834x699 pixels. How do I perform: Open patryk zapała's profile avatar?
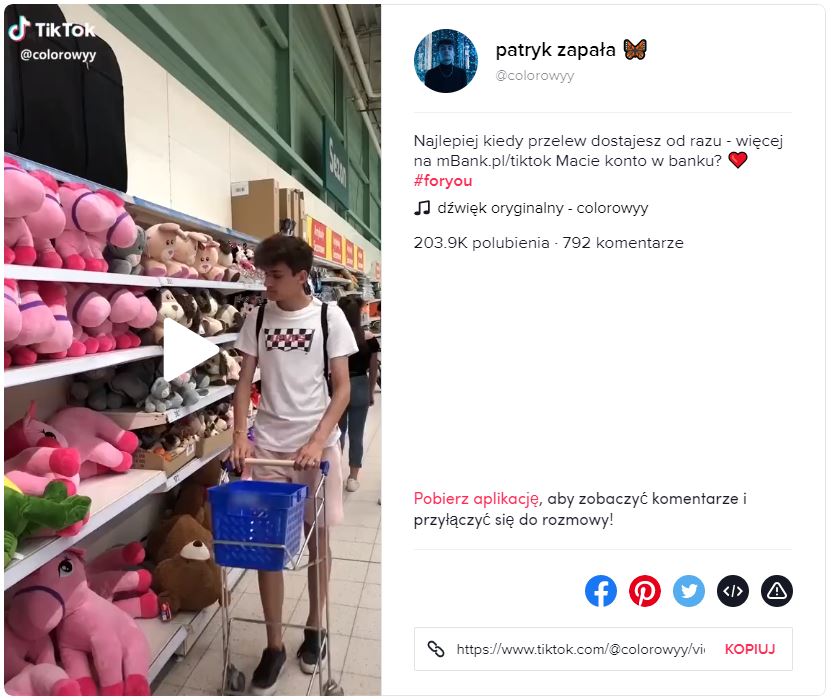click(446, 61)
